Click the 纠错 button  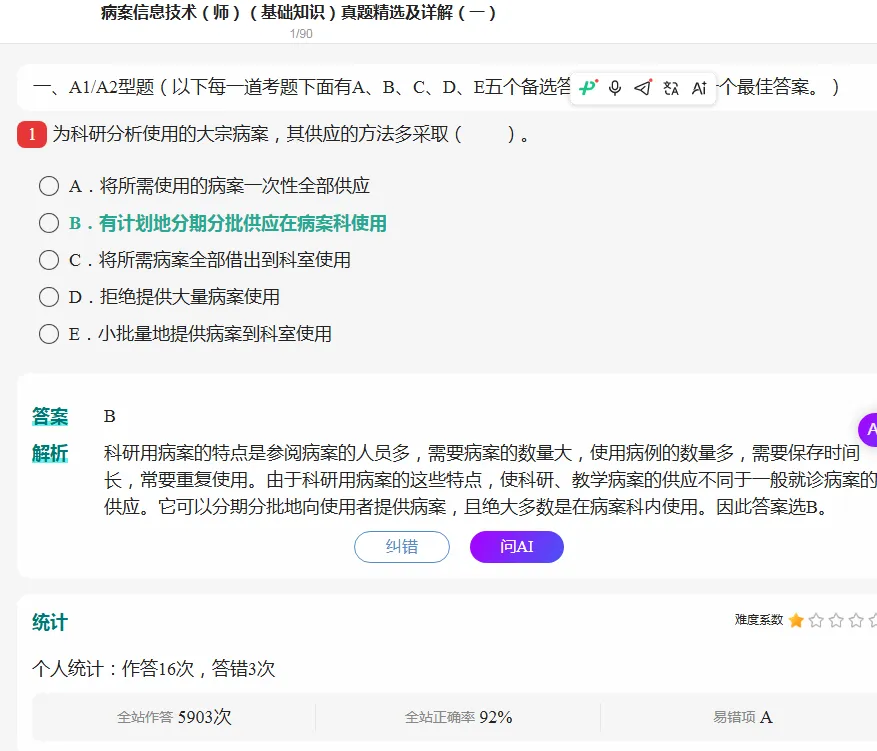click(402, 547)
